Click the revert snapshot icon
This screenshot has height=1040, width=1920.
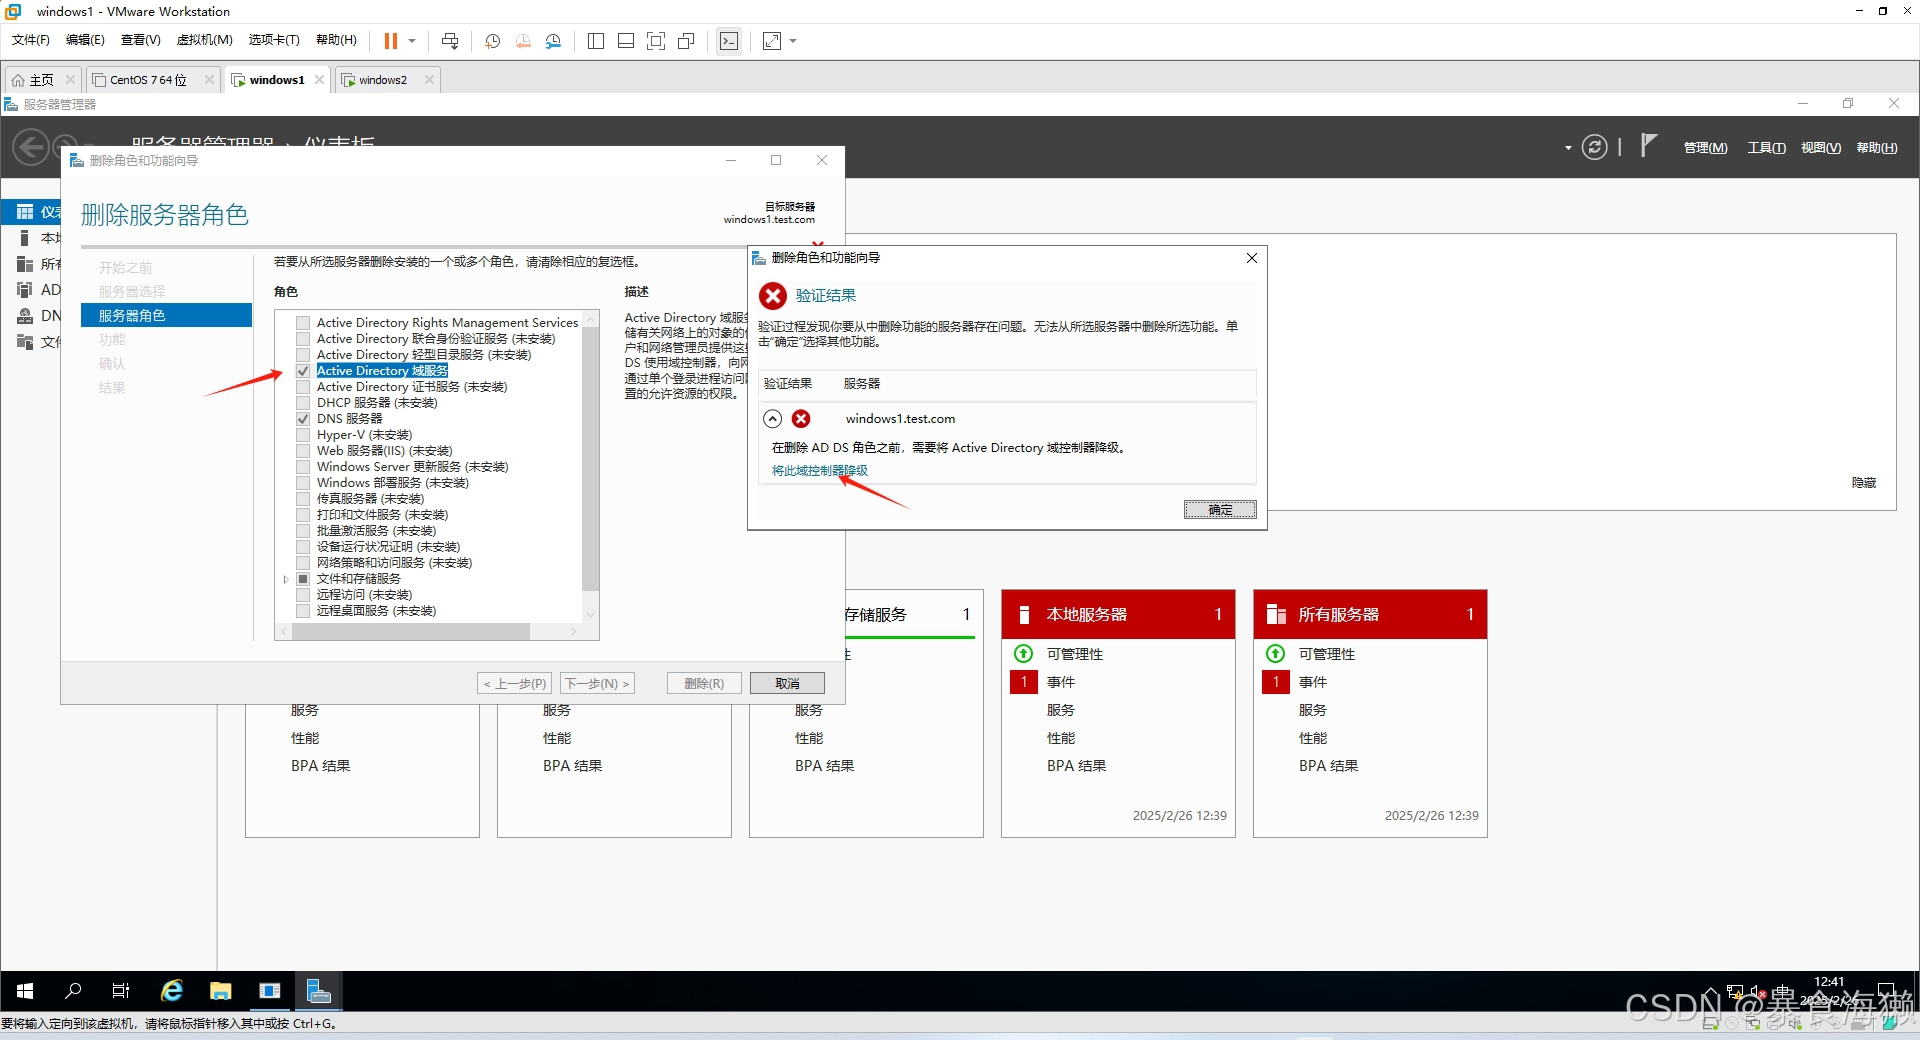[x=523, y=41]
